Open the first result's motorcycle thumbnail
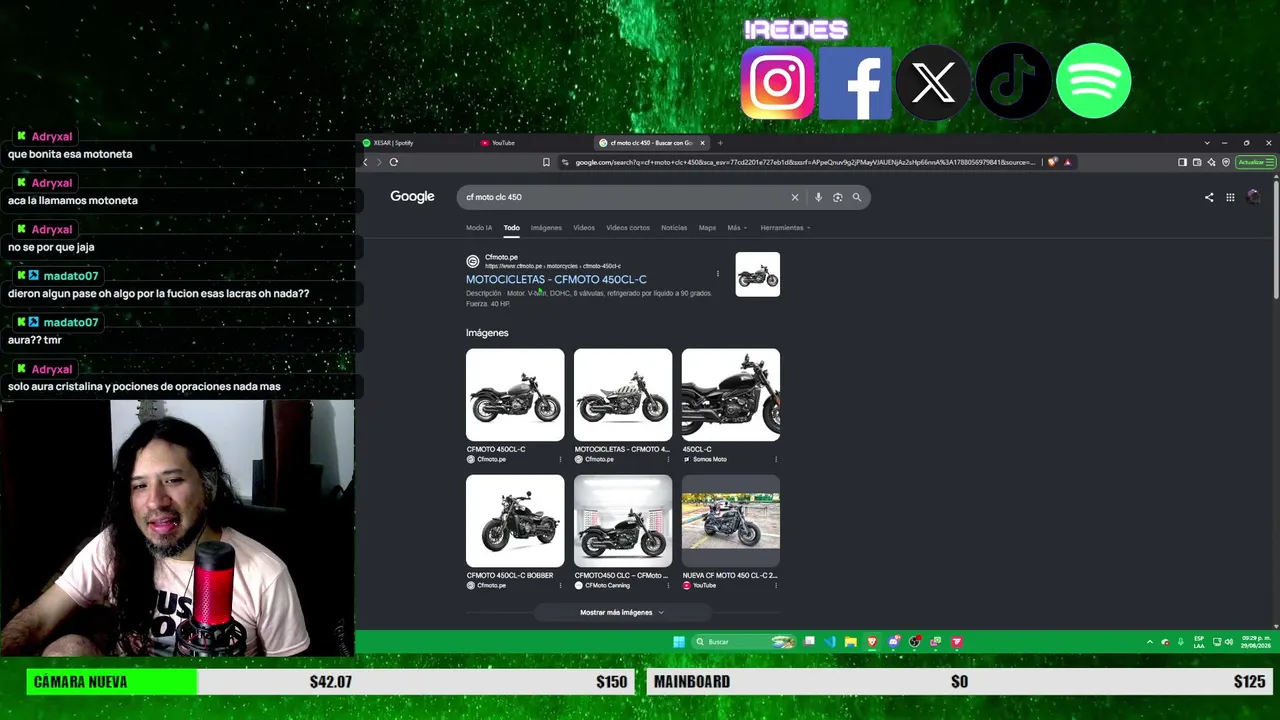 click(x=757, y=274)
